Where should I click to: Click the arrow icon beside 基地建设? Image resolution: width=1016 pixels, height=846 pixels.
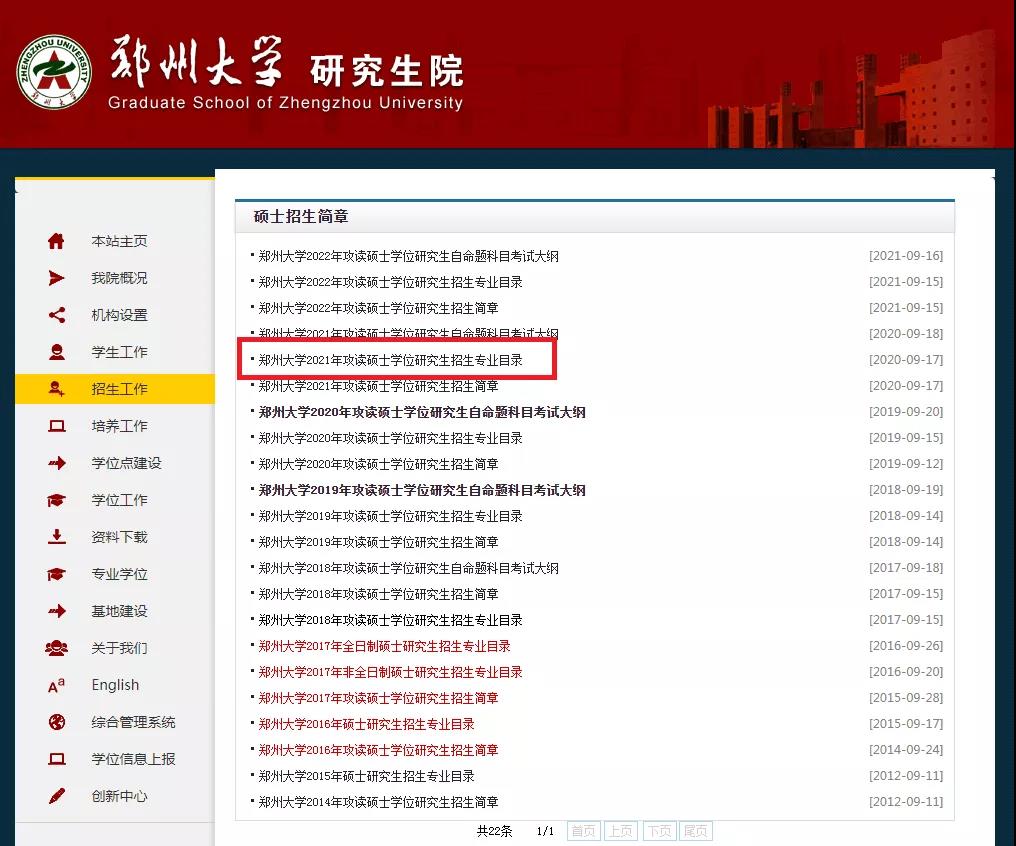pyautogui.click(x=56, y=611)
